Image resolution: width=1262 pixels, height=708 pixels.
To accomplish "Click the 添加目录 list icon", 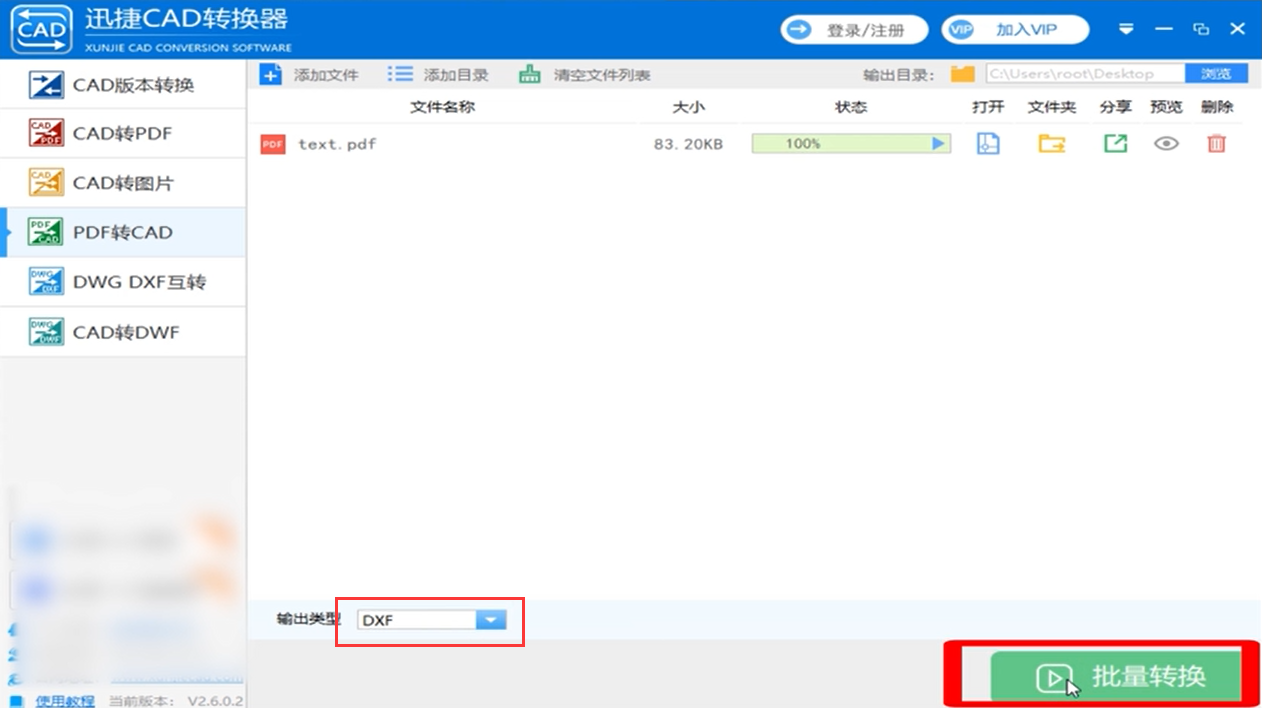I will click(400, 74).
